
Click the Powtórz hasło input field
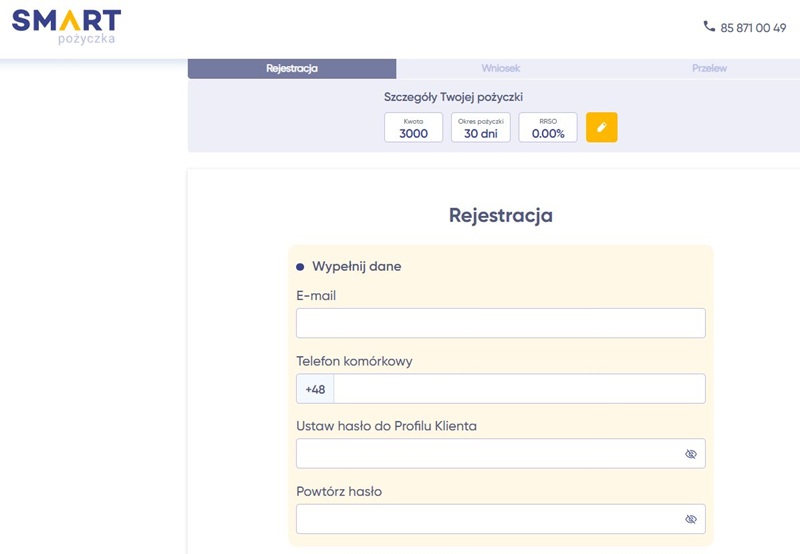pyautogui.click(x=485, y=519)
